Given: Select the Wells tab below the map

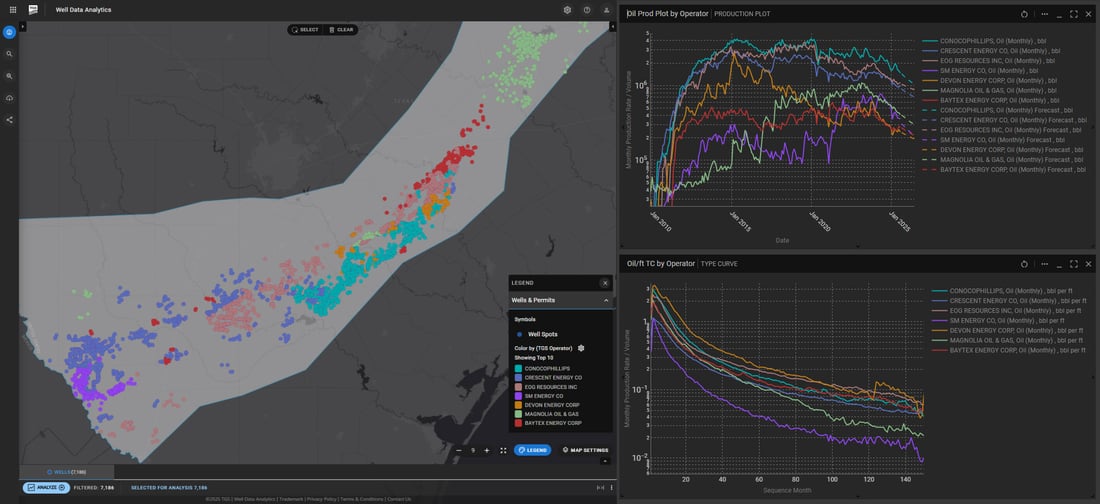Looking at the screenshot, I should [67, 471].
